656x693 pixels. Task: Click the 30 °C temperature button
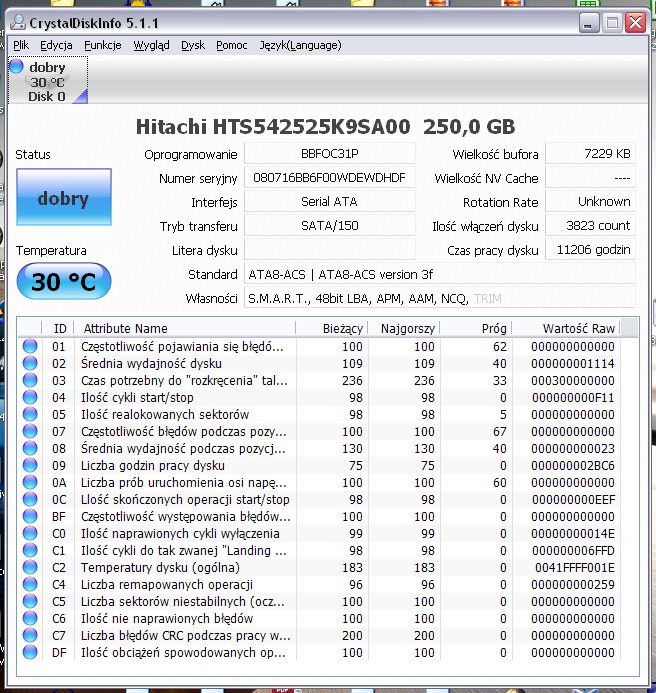tap(64, 281)
